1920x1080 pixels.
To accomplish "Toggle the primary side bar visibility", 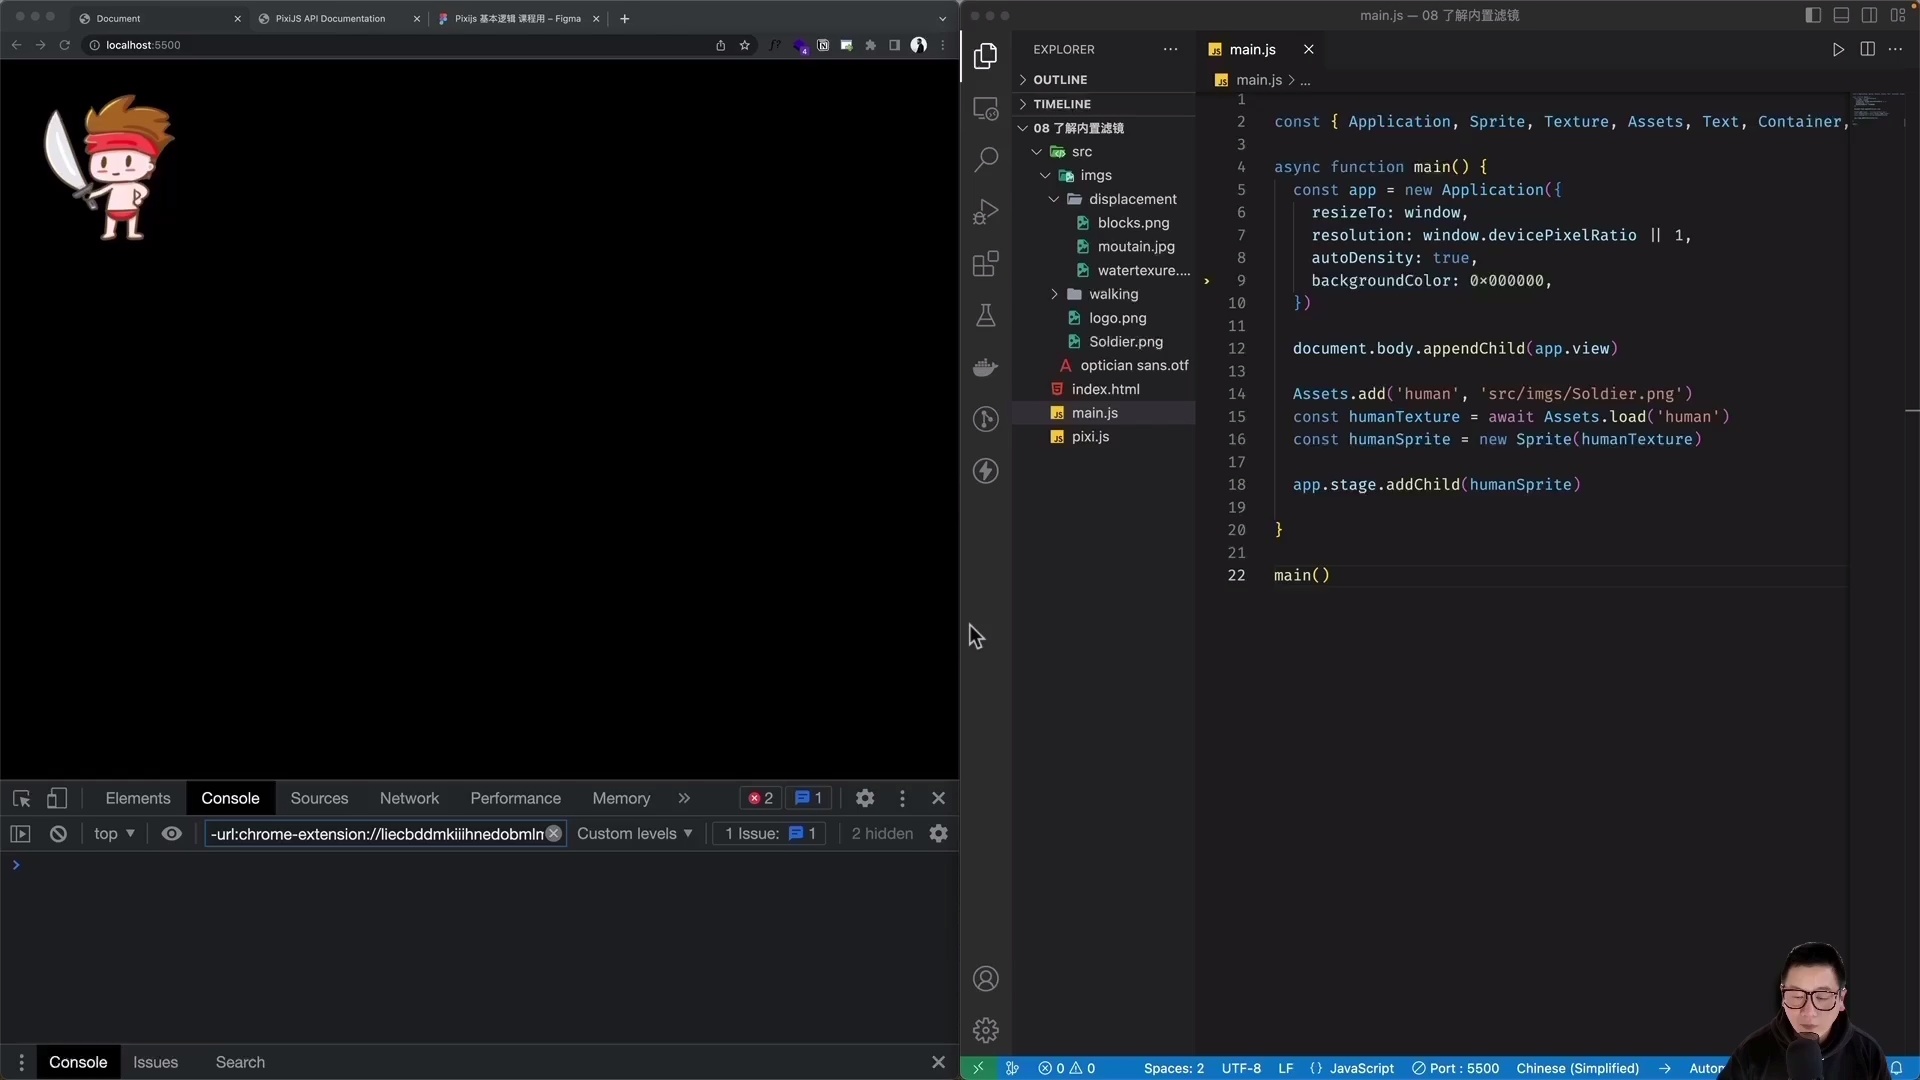I will pos(1812,15).
